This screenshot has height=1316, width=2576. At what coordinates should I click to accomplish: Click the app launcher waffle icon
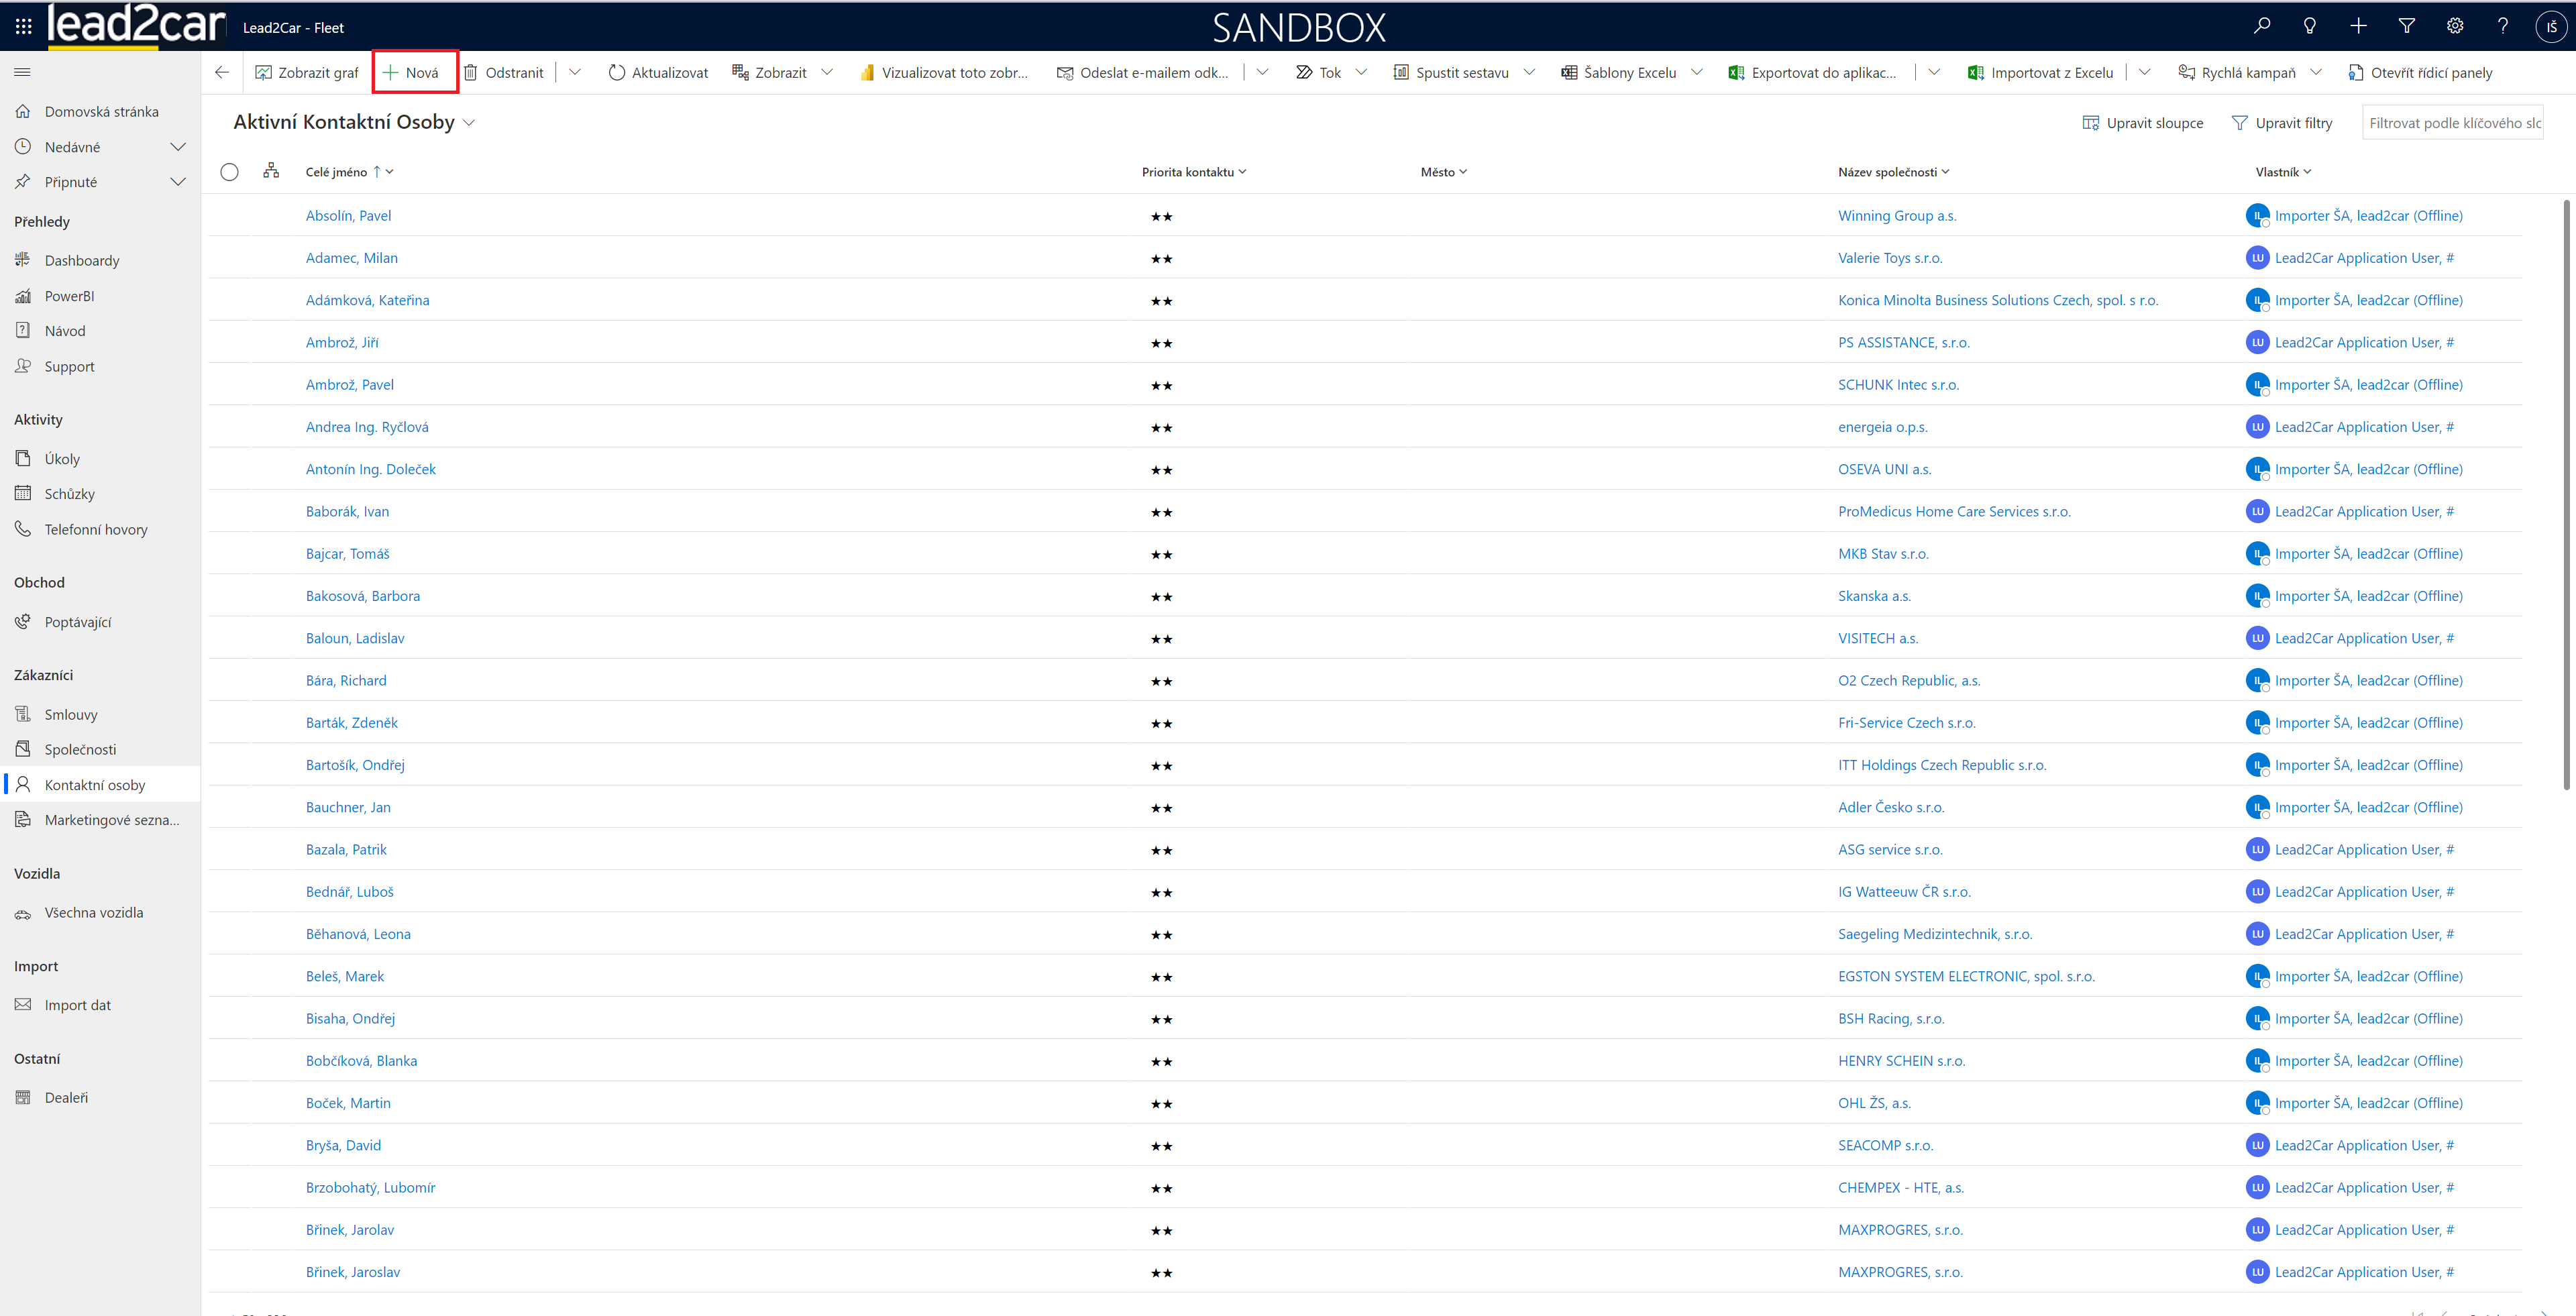point(23,27)
